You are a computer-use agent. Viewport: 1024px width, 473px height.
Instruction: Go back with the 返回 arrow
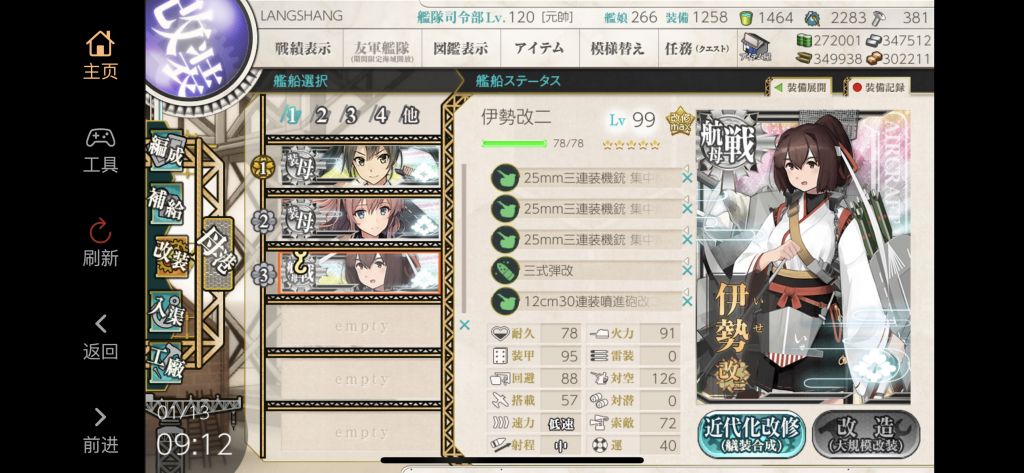pyautogui.click(x=100, y=323)
